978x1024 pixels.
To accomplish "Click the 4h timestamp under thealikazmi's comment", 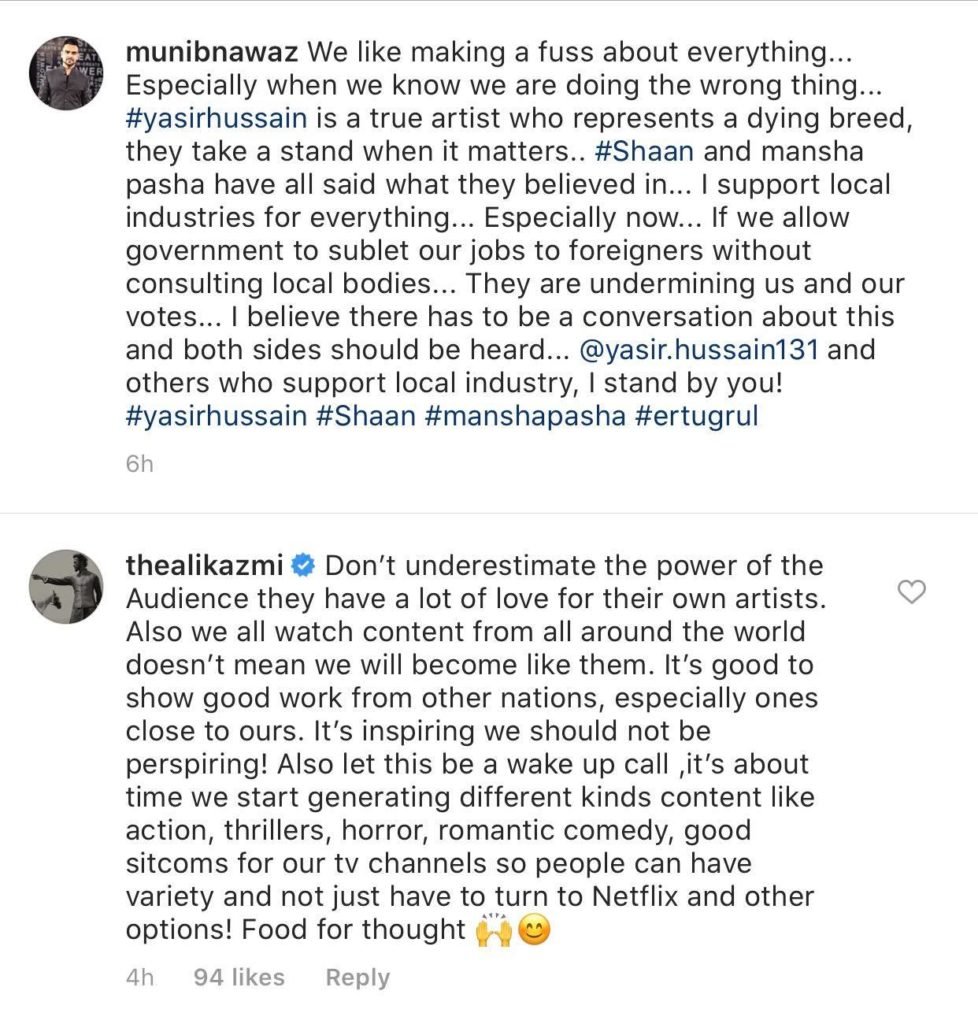I will 140,978.
